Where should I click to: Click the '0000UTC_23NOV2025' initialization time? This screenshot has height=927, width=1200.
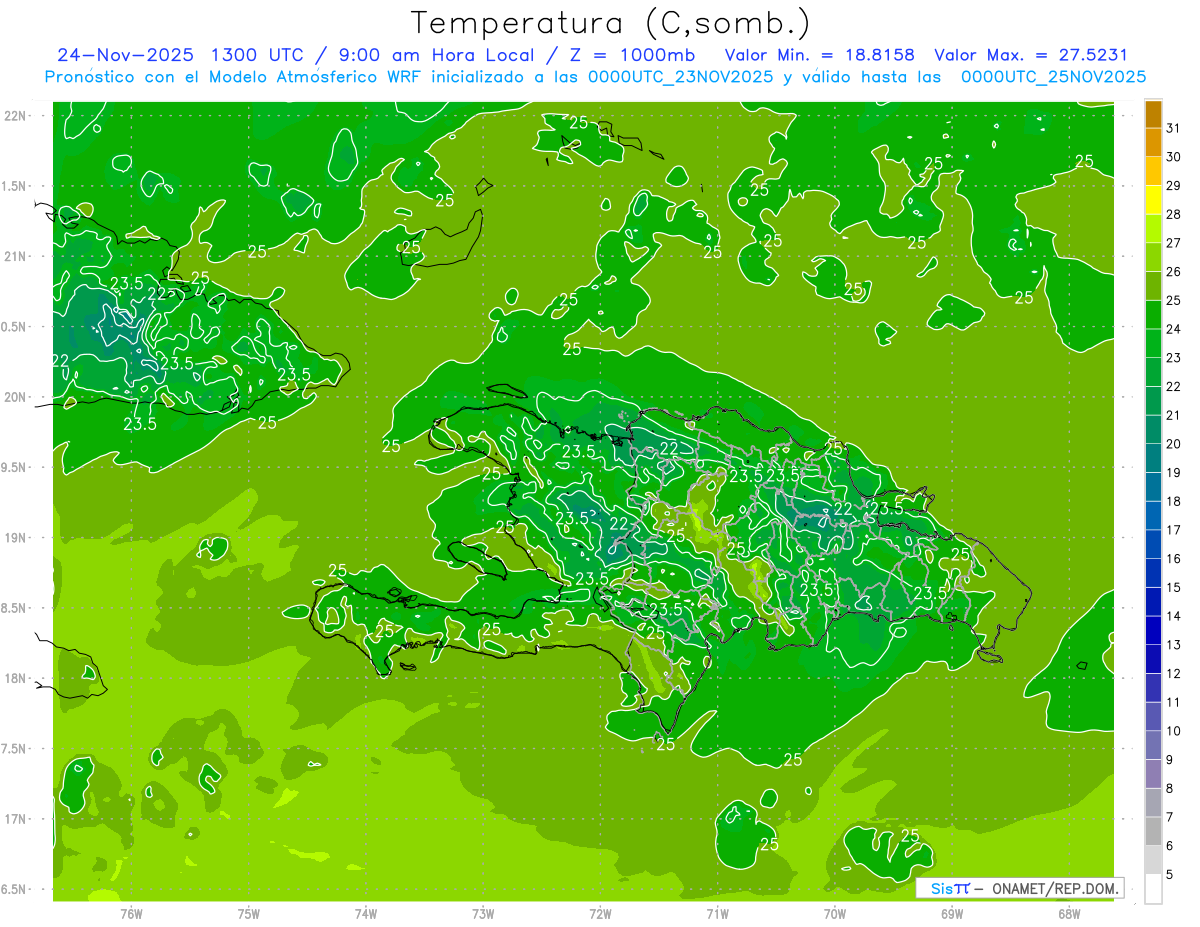pyautogui.click(x=681, y=76)
